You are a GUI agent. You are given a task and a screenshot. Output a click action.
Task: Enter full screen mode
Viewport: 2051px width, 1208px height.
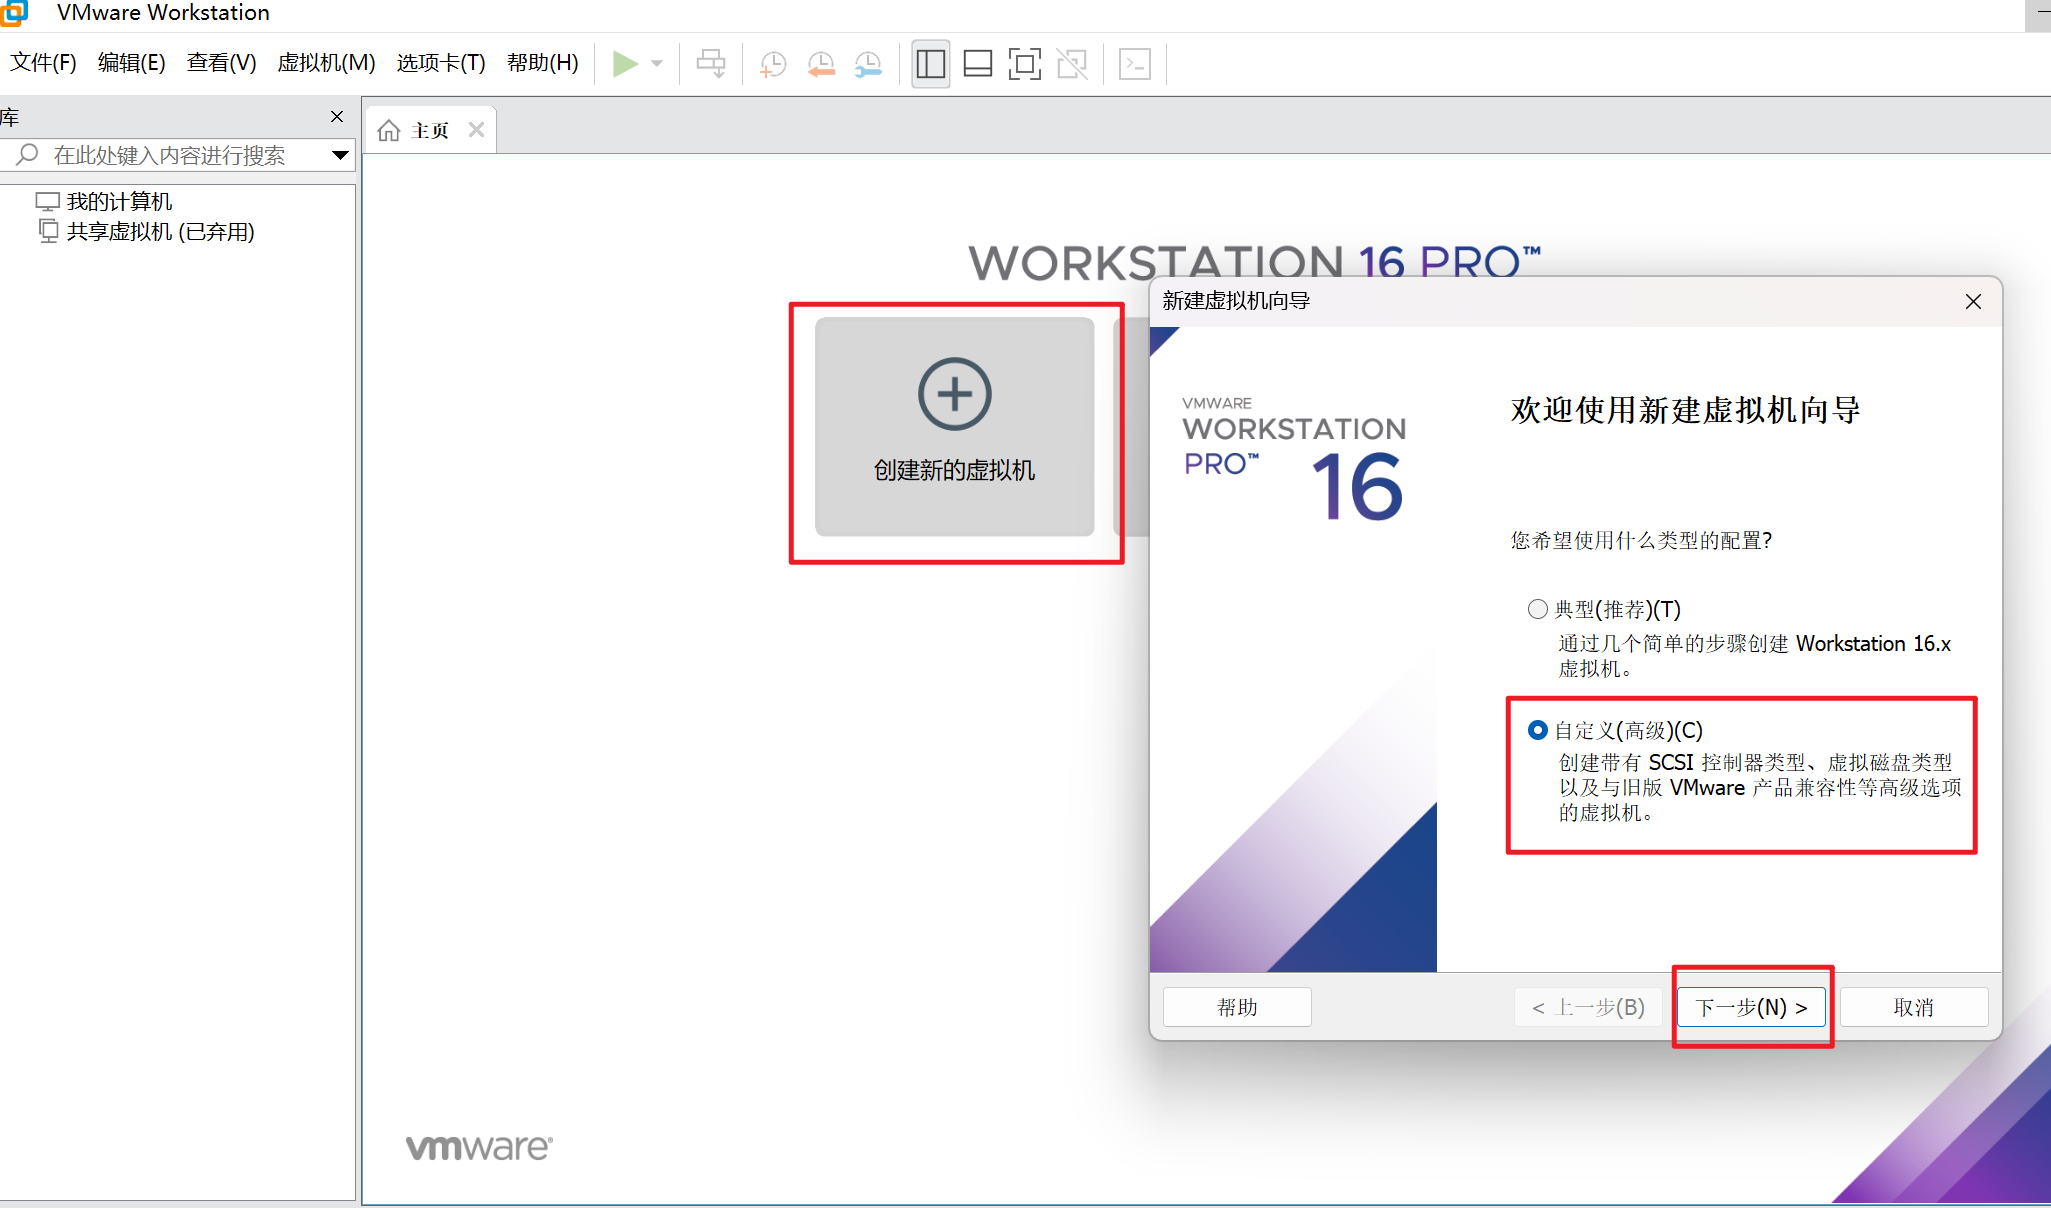[1024, 63]
